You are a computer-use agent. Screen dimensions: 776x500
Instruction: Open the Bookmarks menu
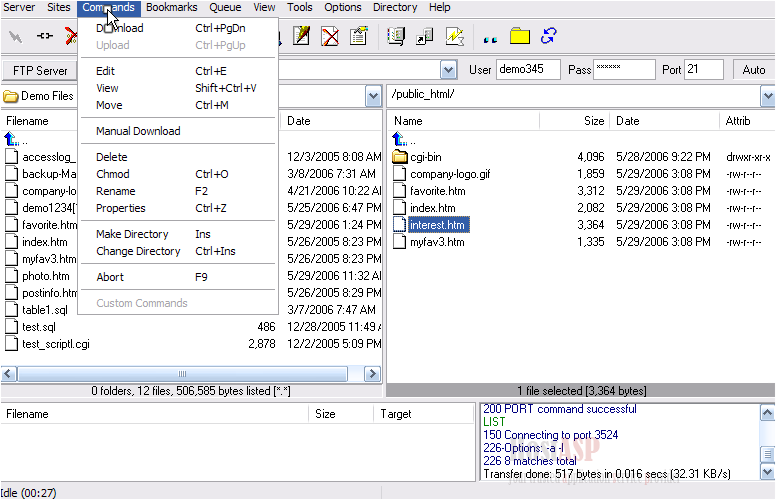point(172,7)
